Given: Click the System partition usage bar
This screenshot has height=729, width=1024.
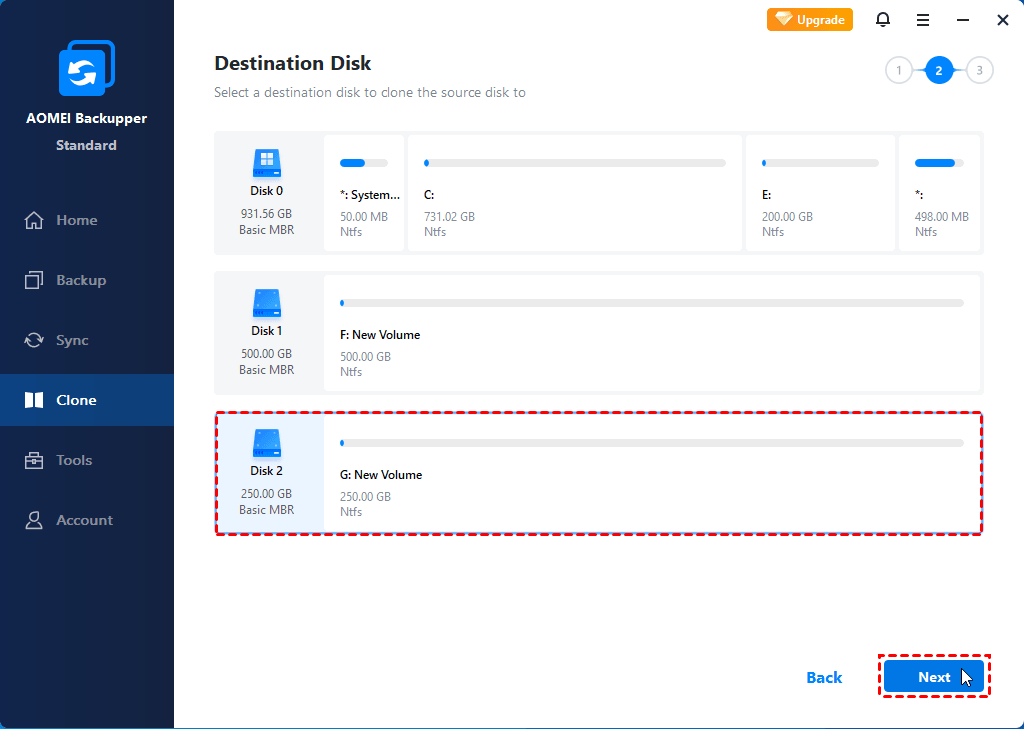Looking at the screenshot, I should [x=364, y=163].
